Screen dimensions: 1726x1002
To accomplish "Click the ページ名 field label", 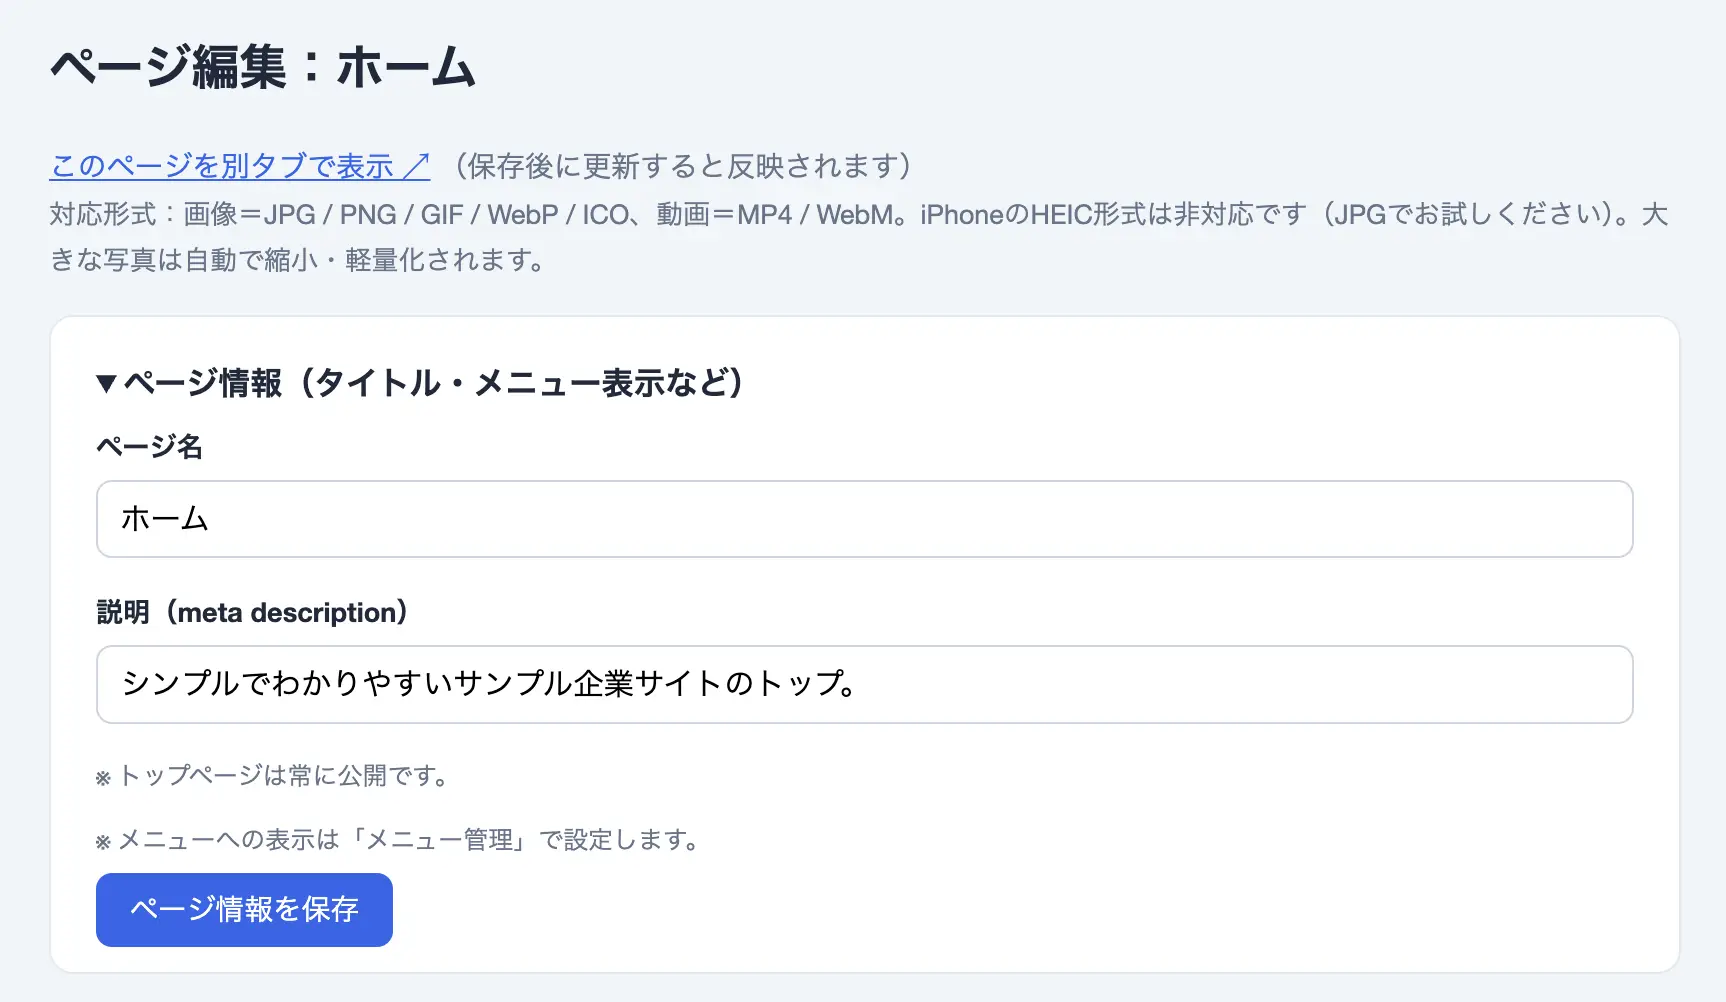I will tap(150, 446).
